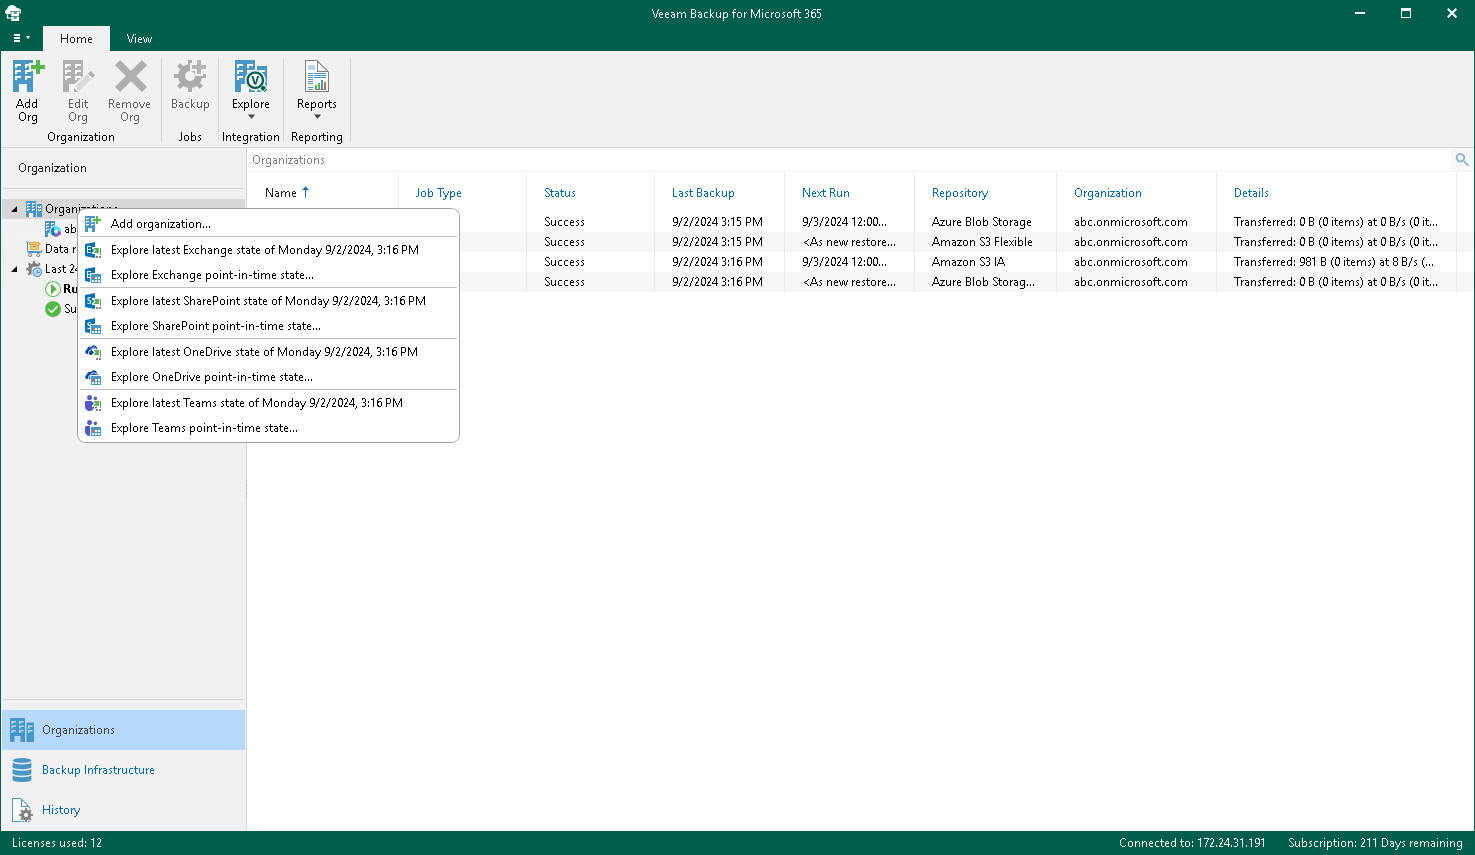Click the Exchange latest state menu icon
Image resolution: width=1475 pixels, height=855 pixels.
tap(93, 250)
